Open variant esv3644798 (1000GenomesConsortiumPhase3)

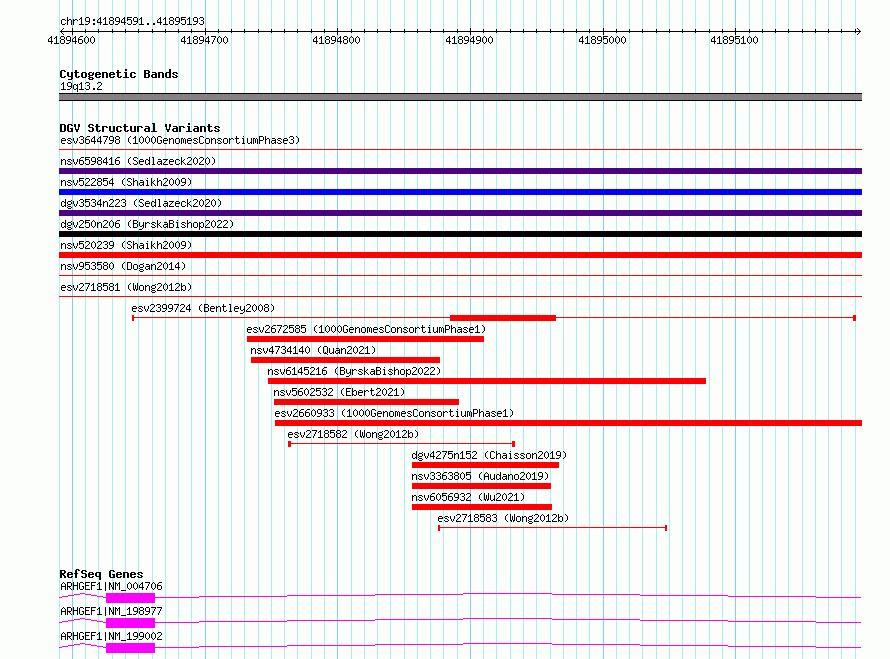point(180,140)
